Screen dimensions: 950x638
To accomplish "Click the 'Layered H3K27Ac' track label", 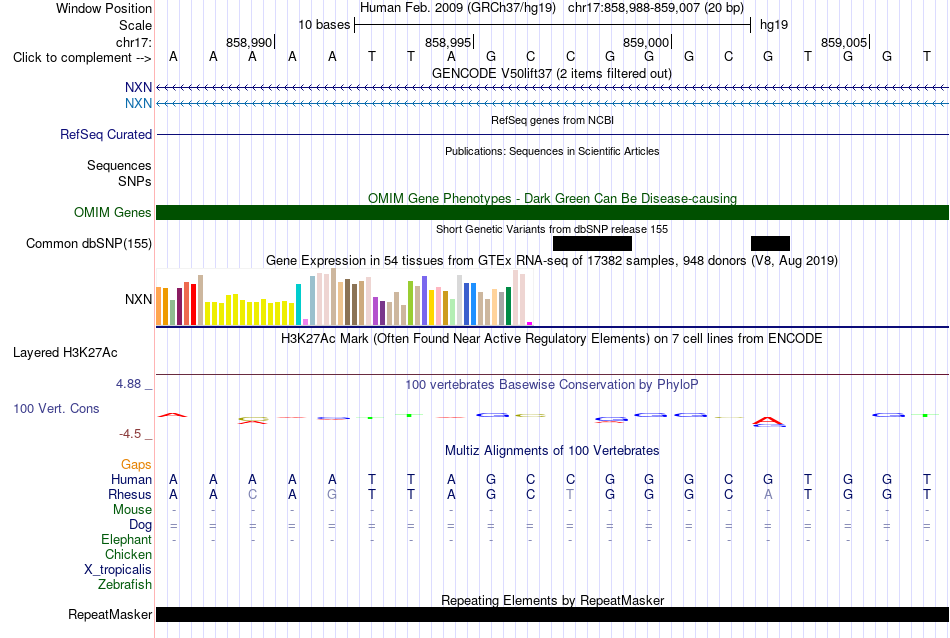I will click(65, 353).
